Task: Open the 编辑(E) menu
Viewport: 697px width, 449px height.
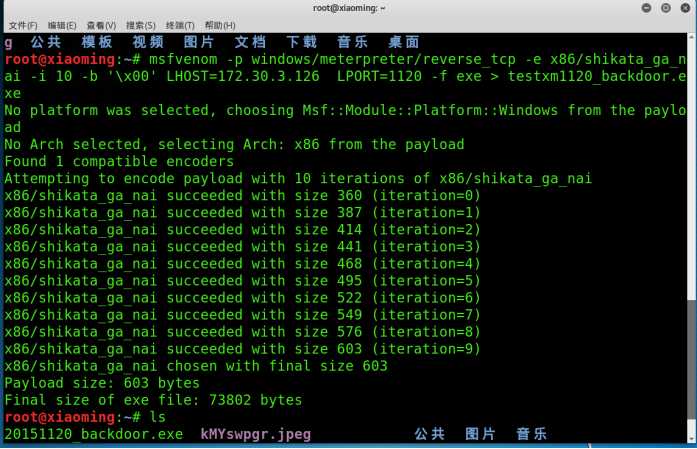Action: coord(62,25)
